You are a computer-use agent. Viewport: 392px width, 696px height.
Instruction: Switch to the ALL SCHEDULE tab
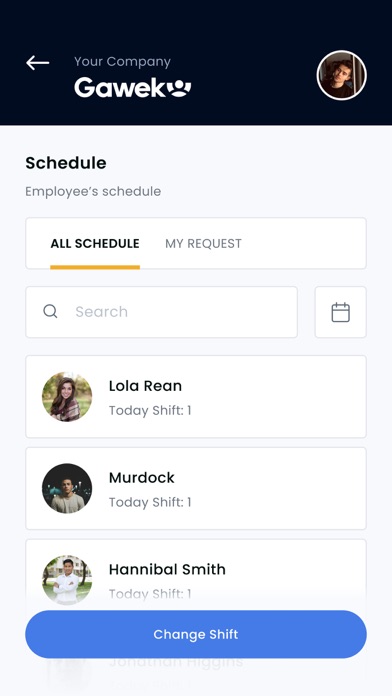95,244
